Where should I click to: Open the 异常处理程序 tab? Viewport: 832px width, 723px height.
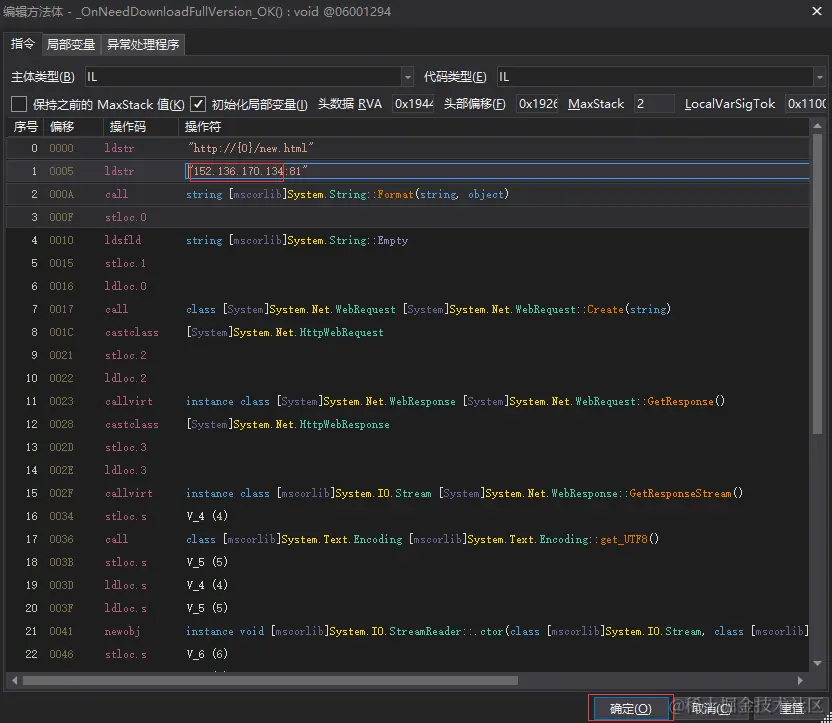143,44
